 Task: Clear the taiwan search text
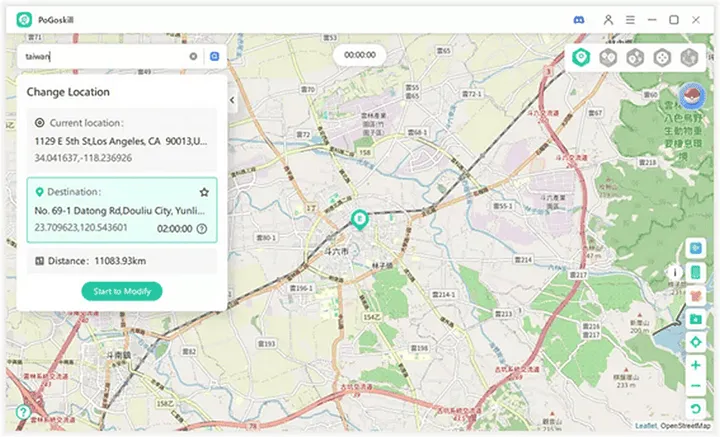coord(193,57)
